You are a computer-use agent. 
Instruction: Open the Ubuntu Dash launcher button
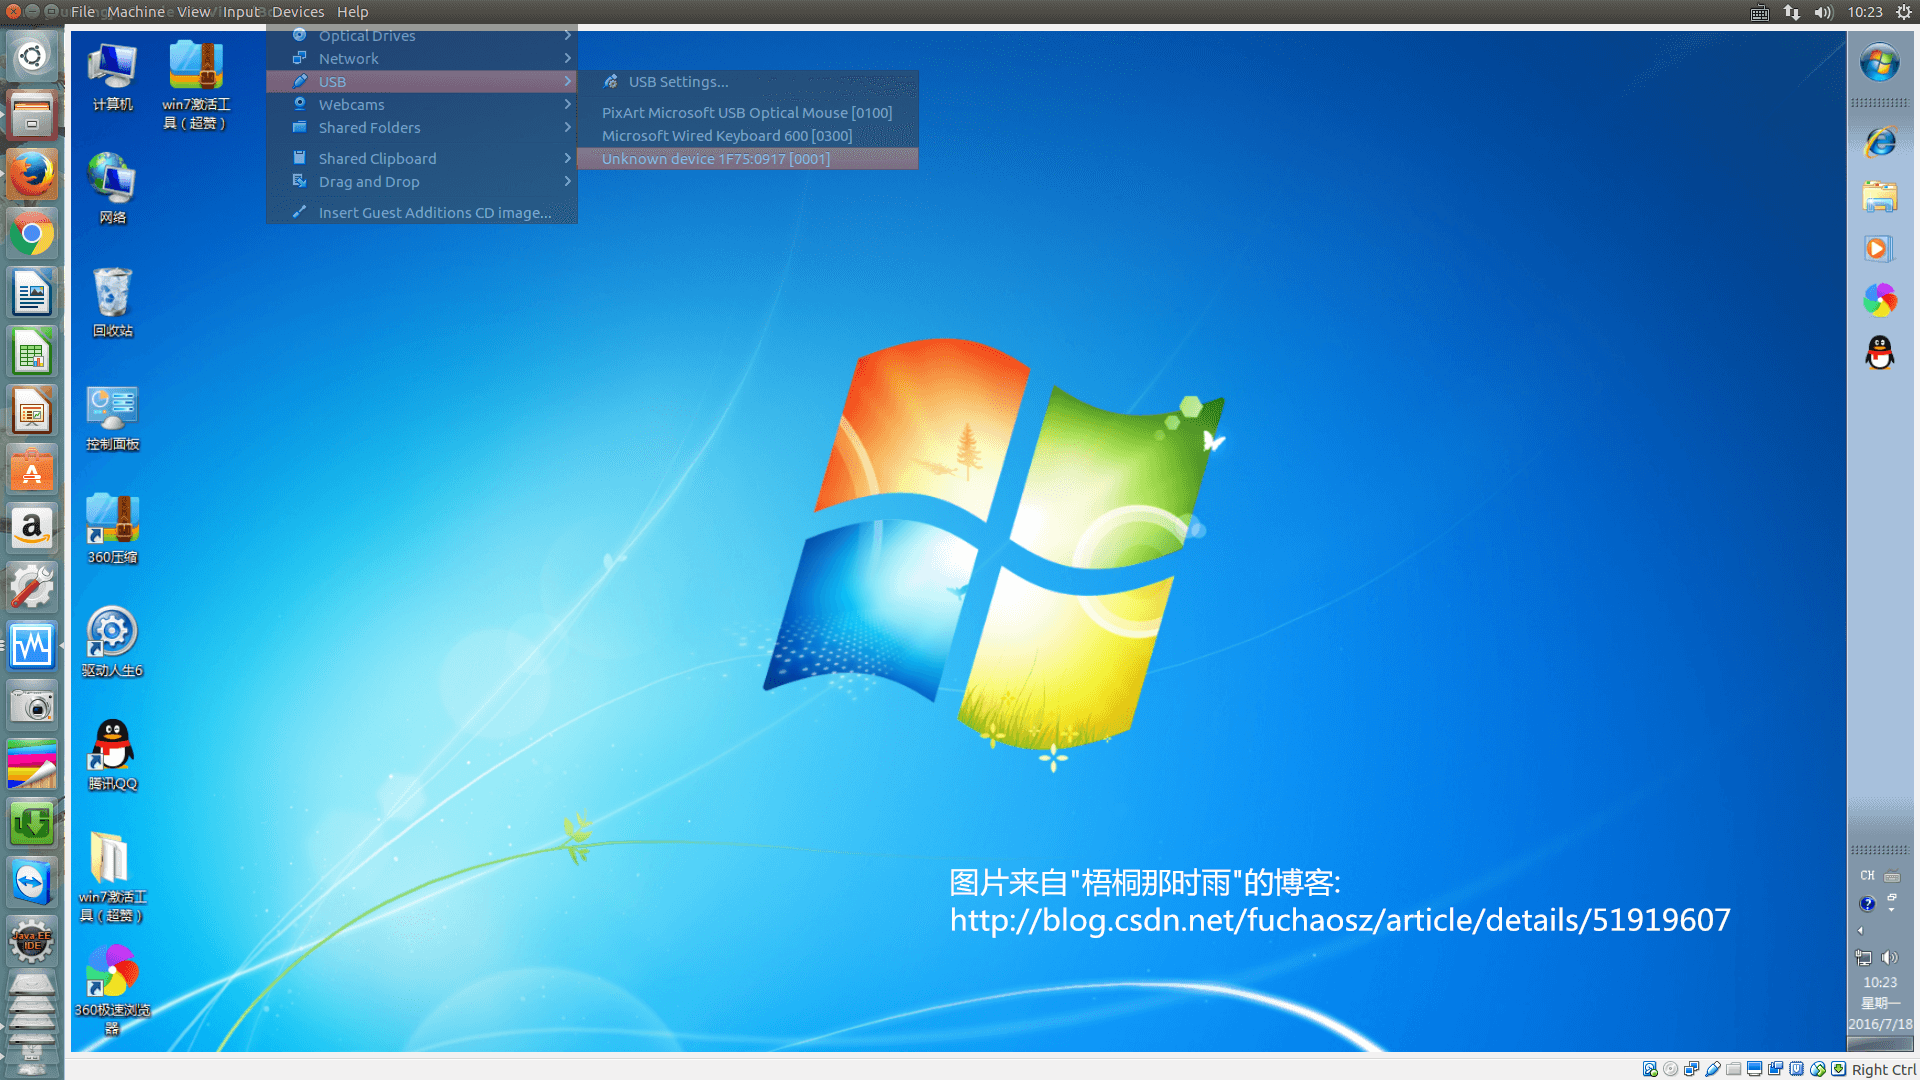[32, 56]
